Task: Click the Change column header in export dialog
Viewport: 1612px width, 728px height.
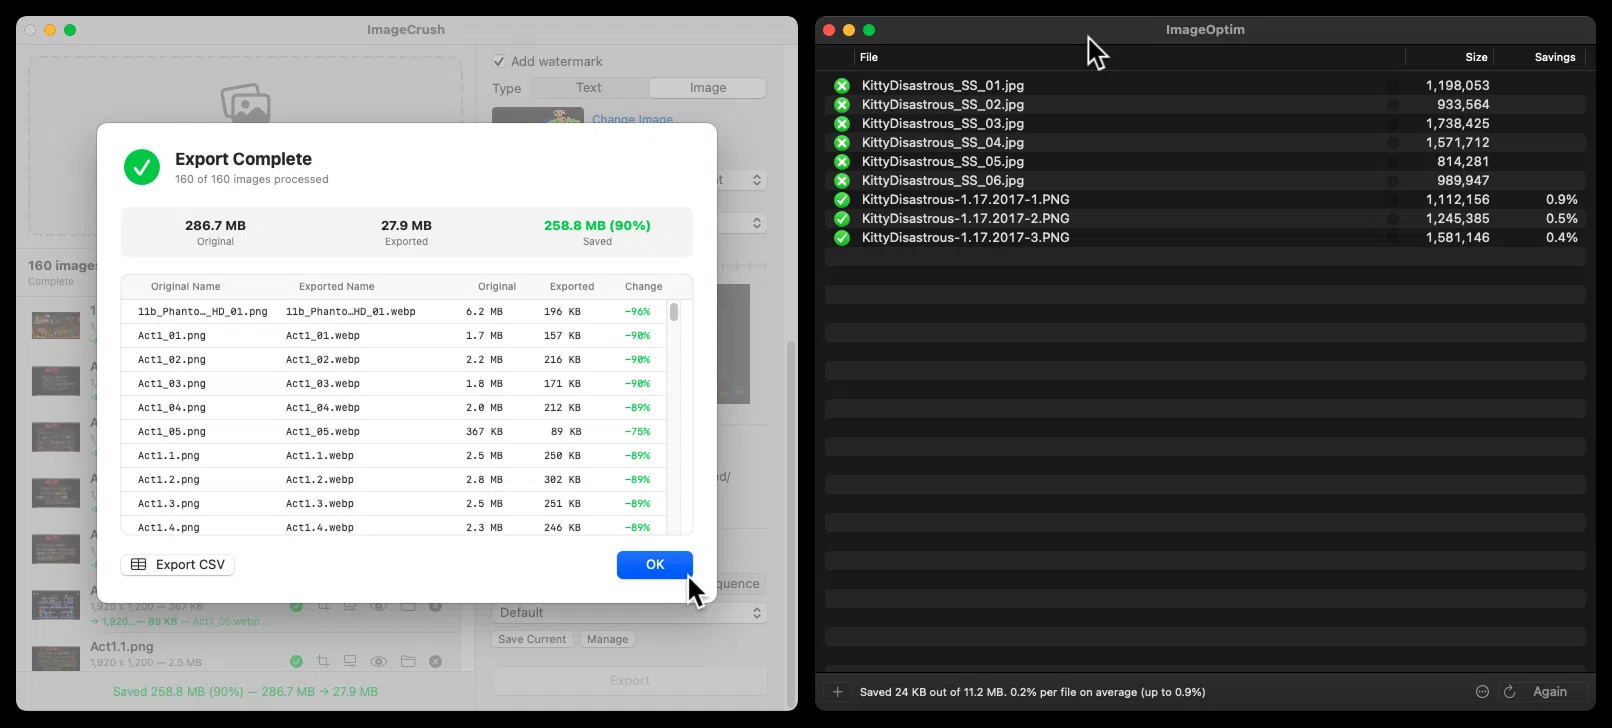Action: [x=644, y=287]
